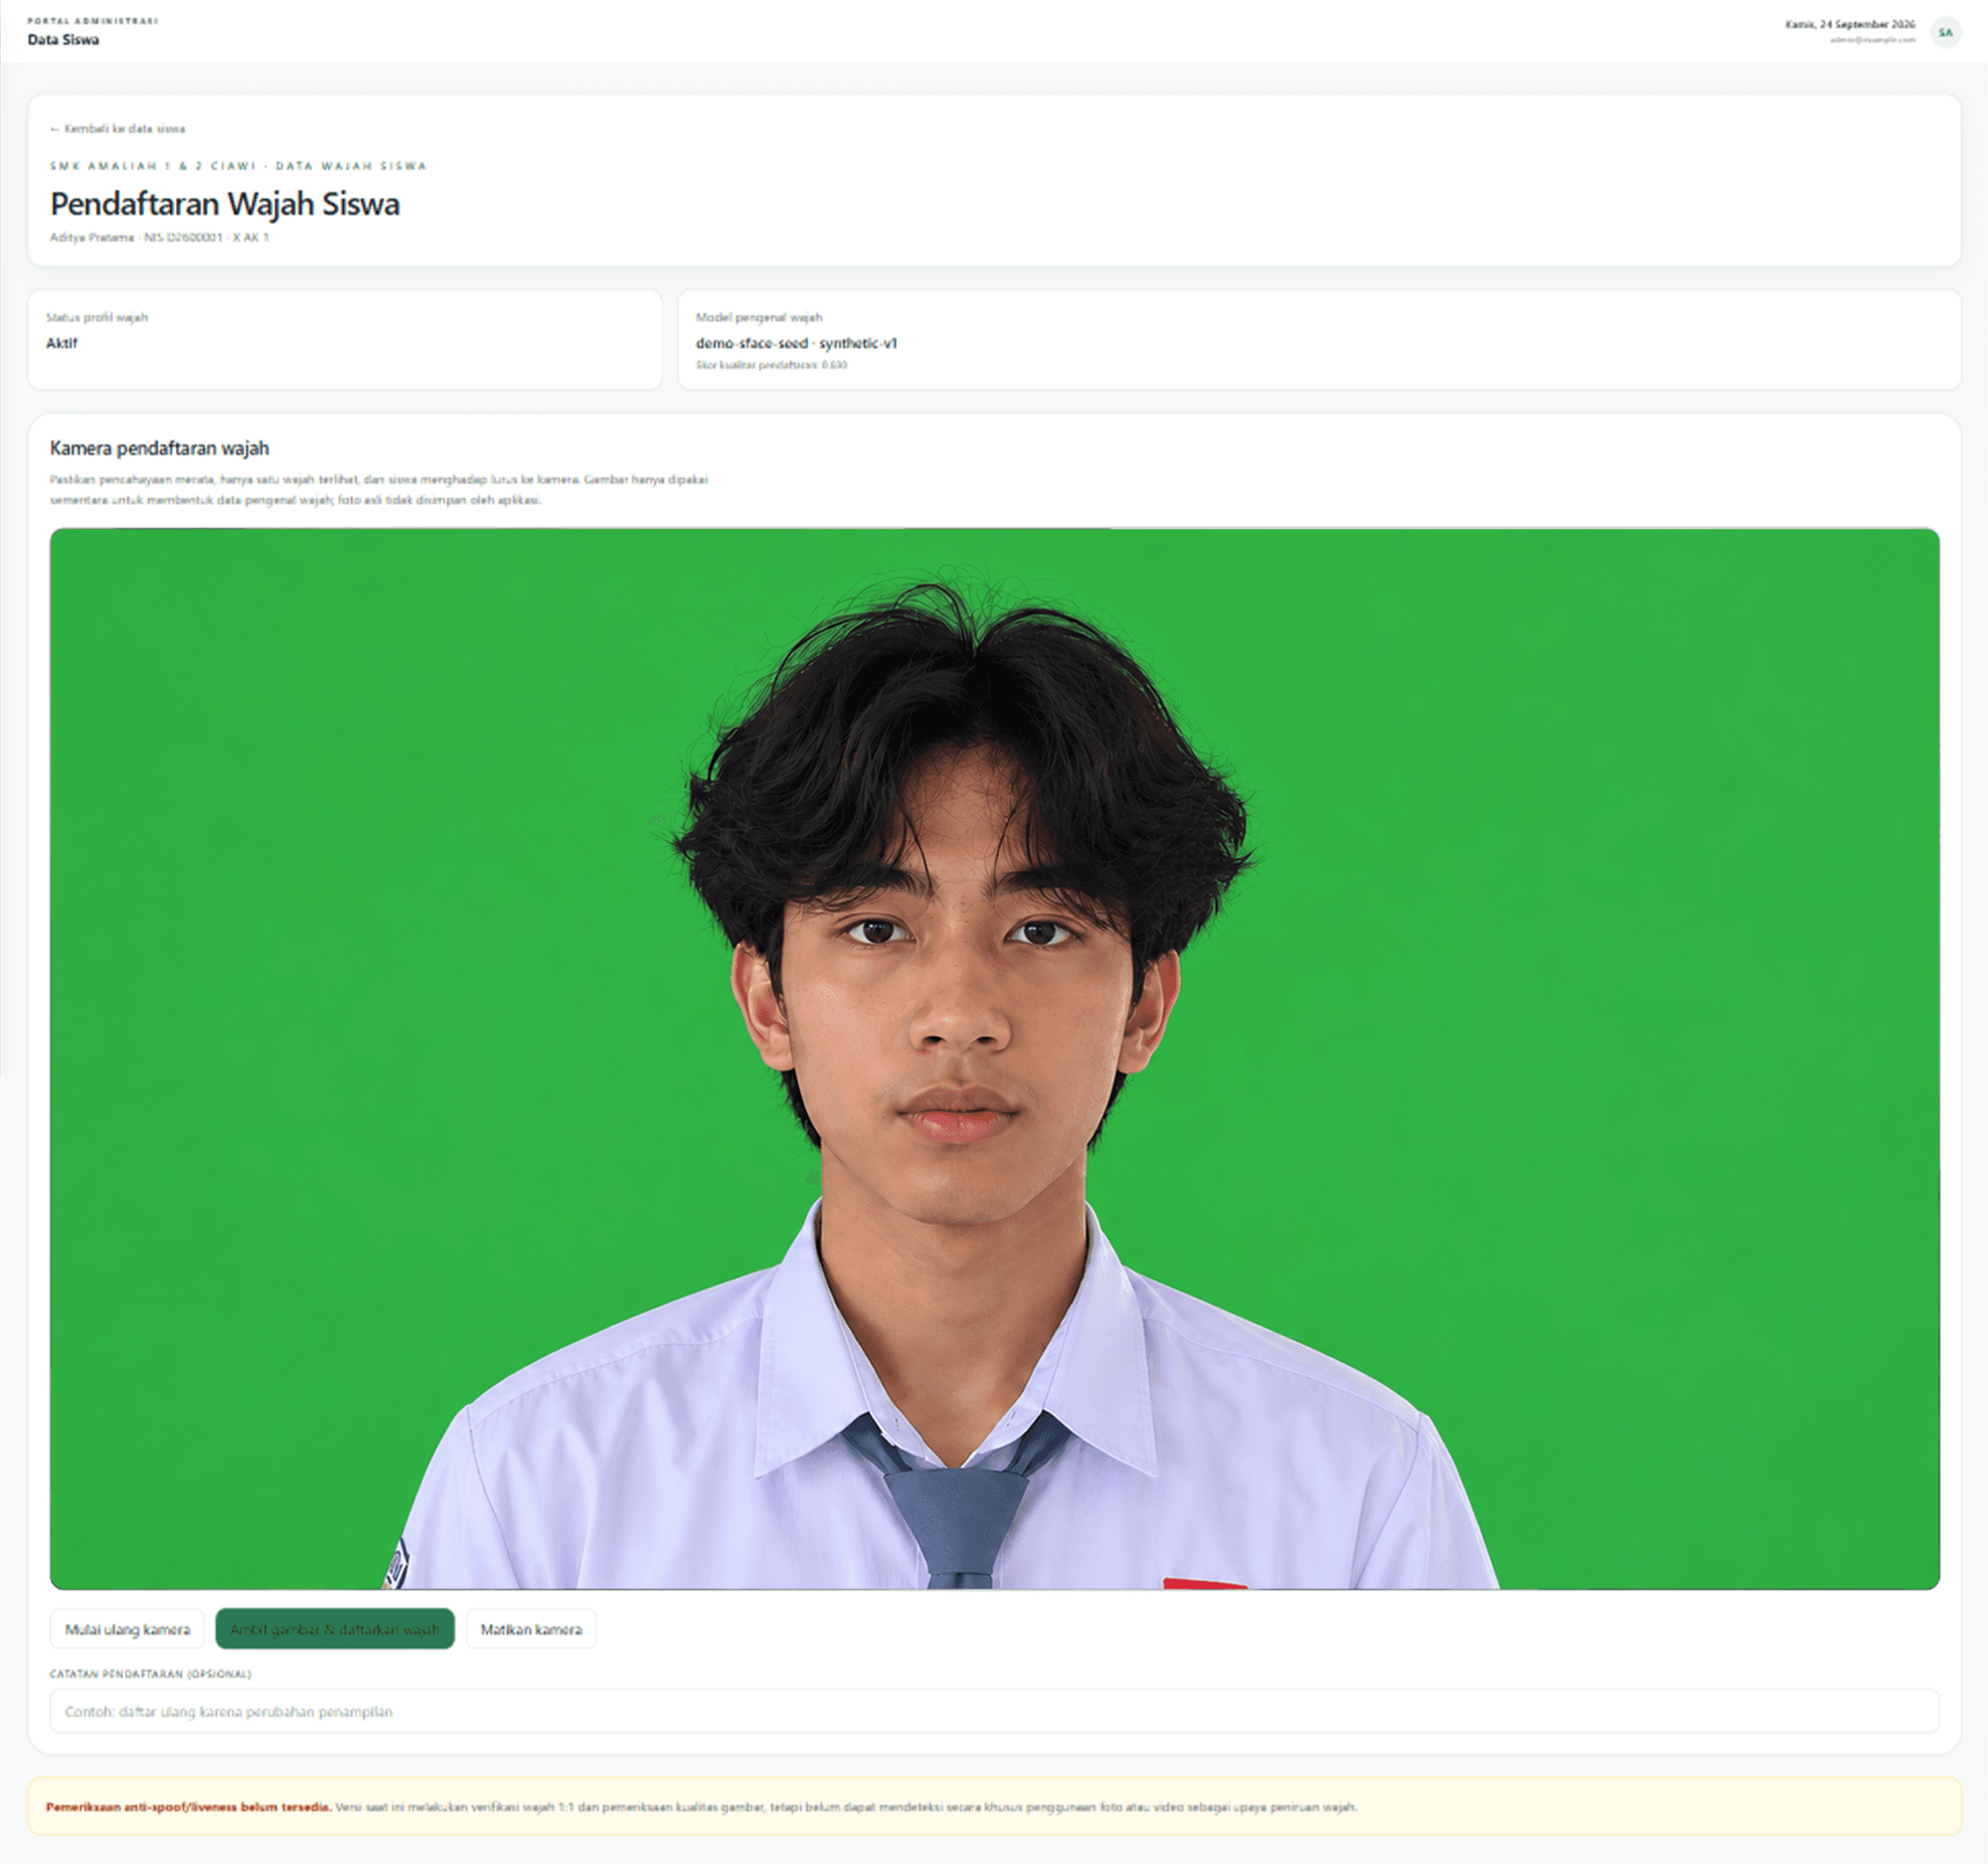The image size is (1988, 1864).
Task: Click the Kamera pendaftaran wajah section heading
Action: (159, 448)
